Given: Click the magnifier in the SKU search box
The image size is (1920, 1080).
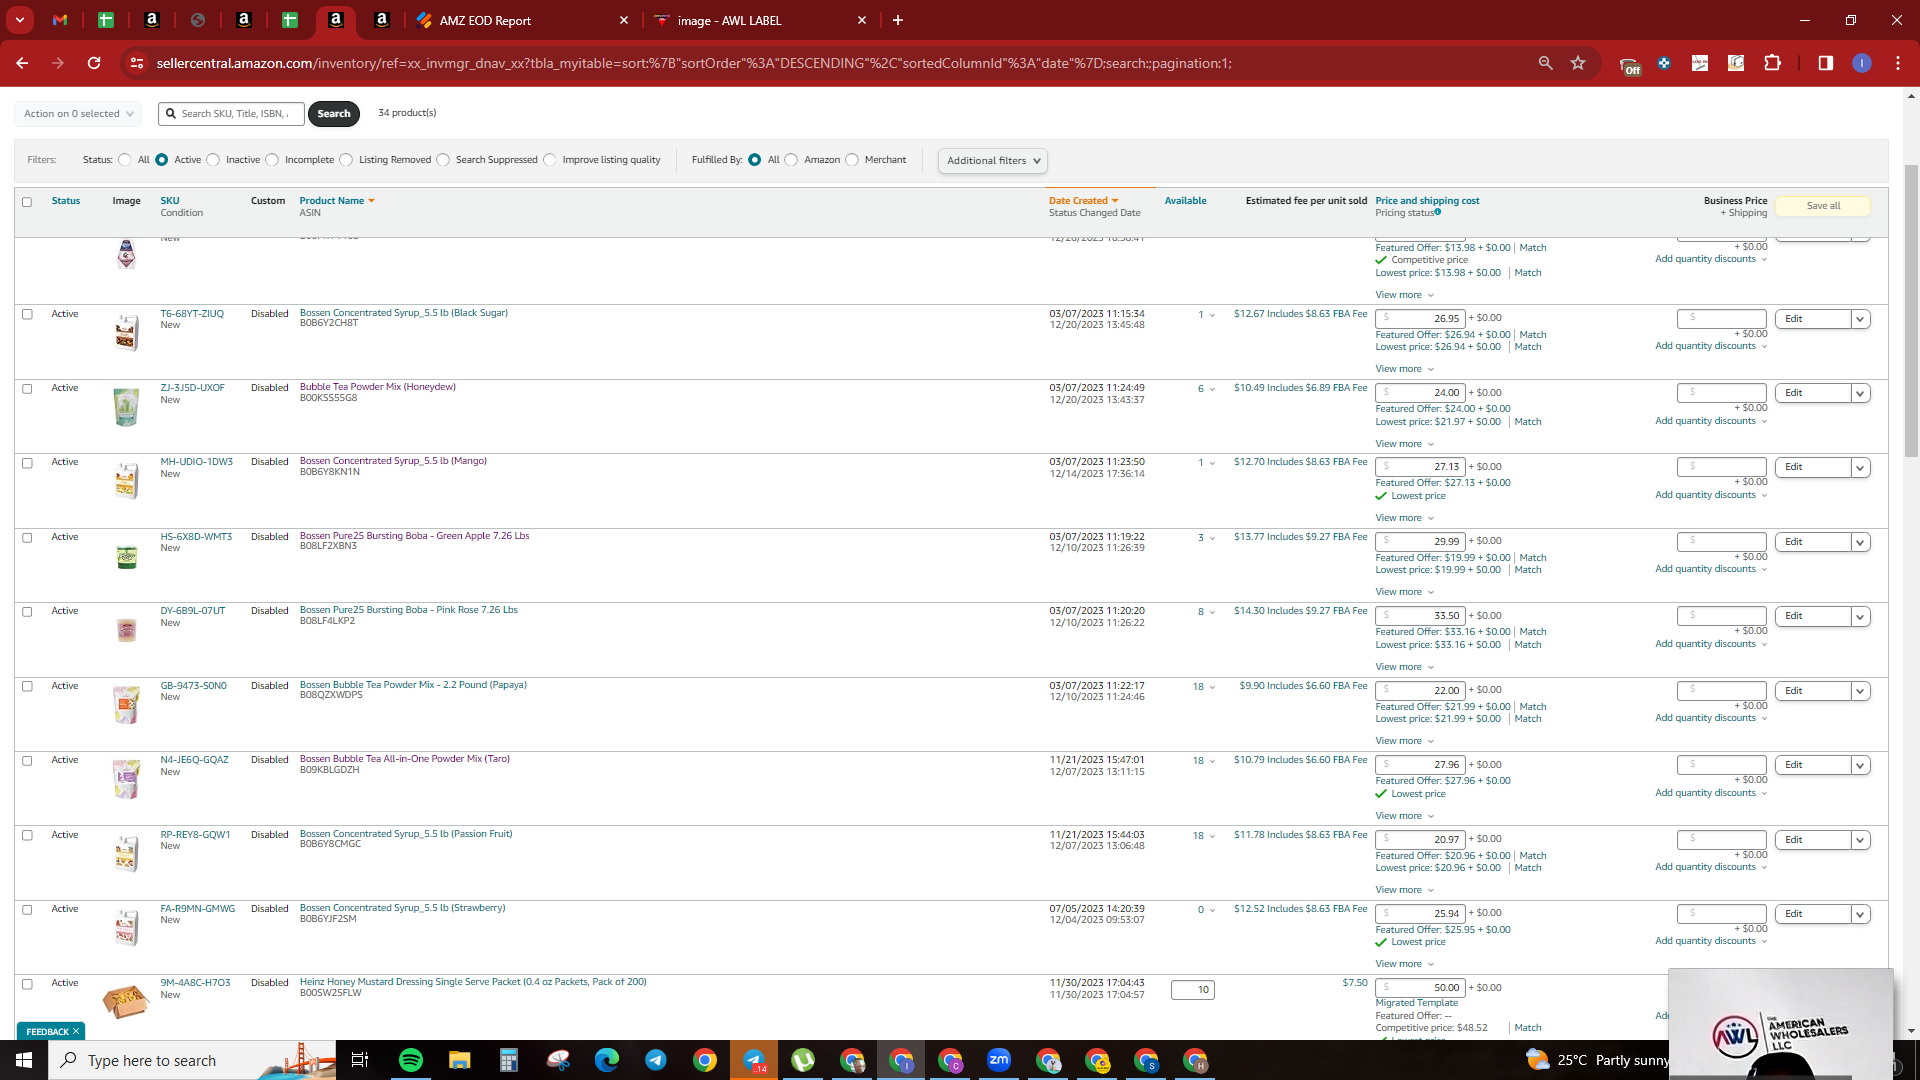Looking at the screenshot, I should coord(171,114).
